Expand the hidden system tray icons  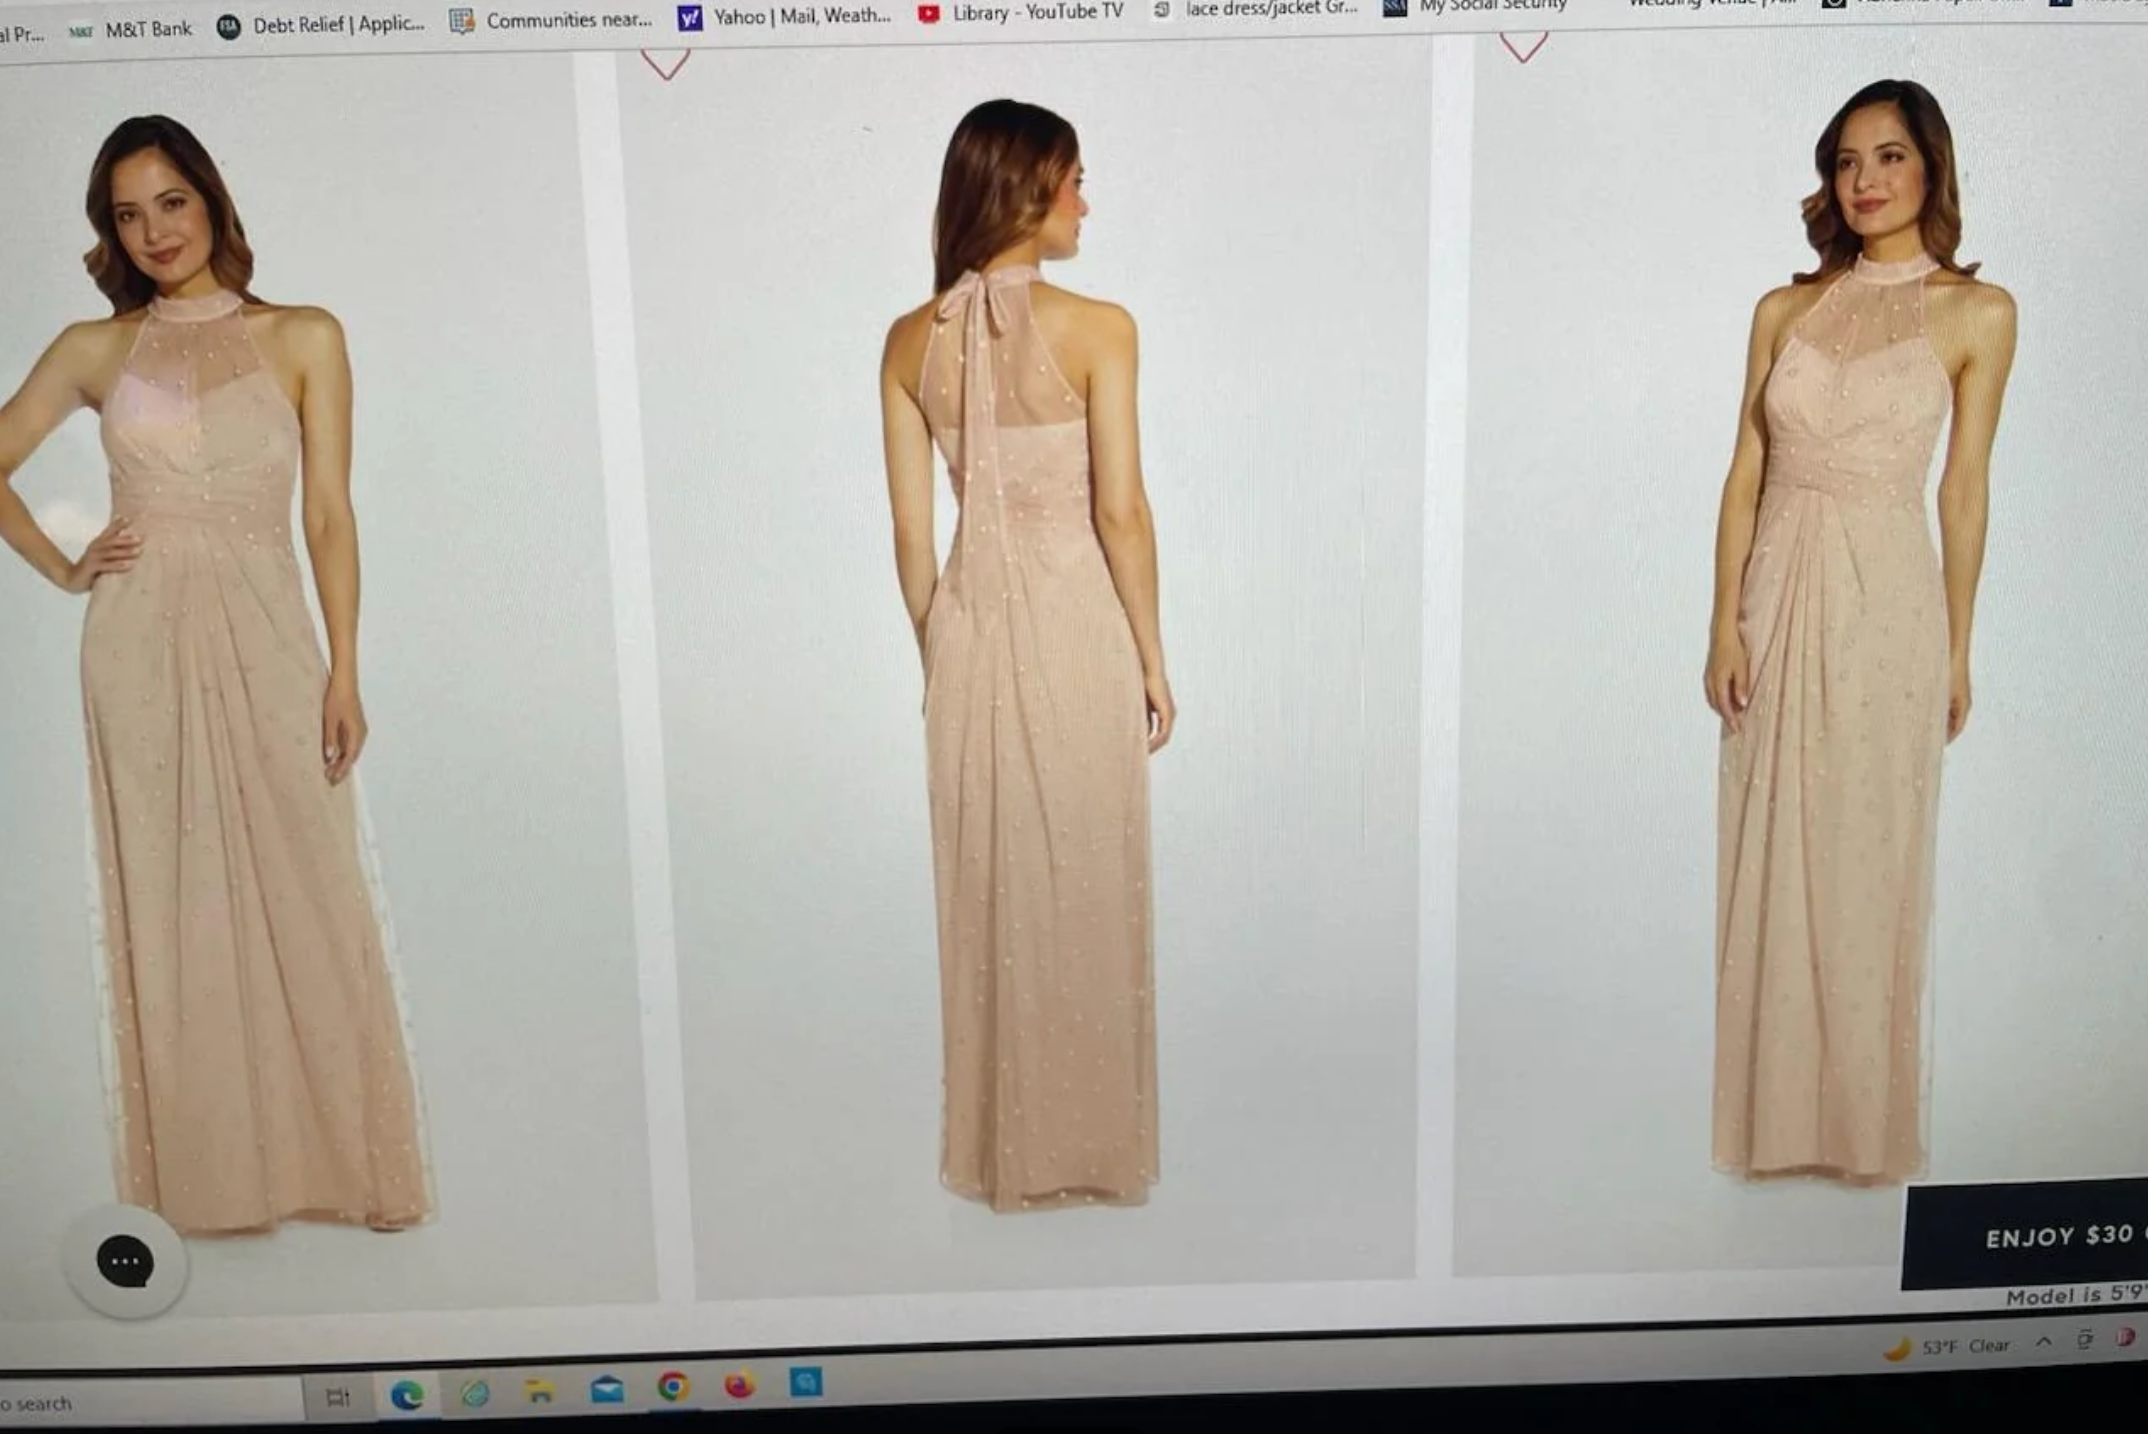point(2044,1342)
